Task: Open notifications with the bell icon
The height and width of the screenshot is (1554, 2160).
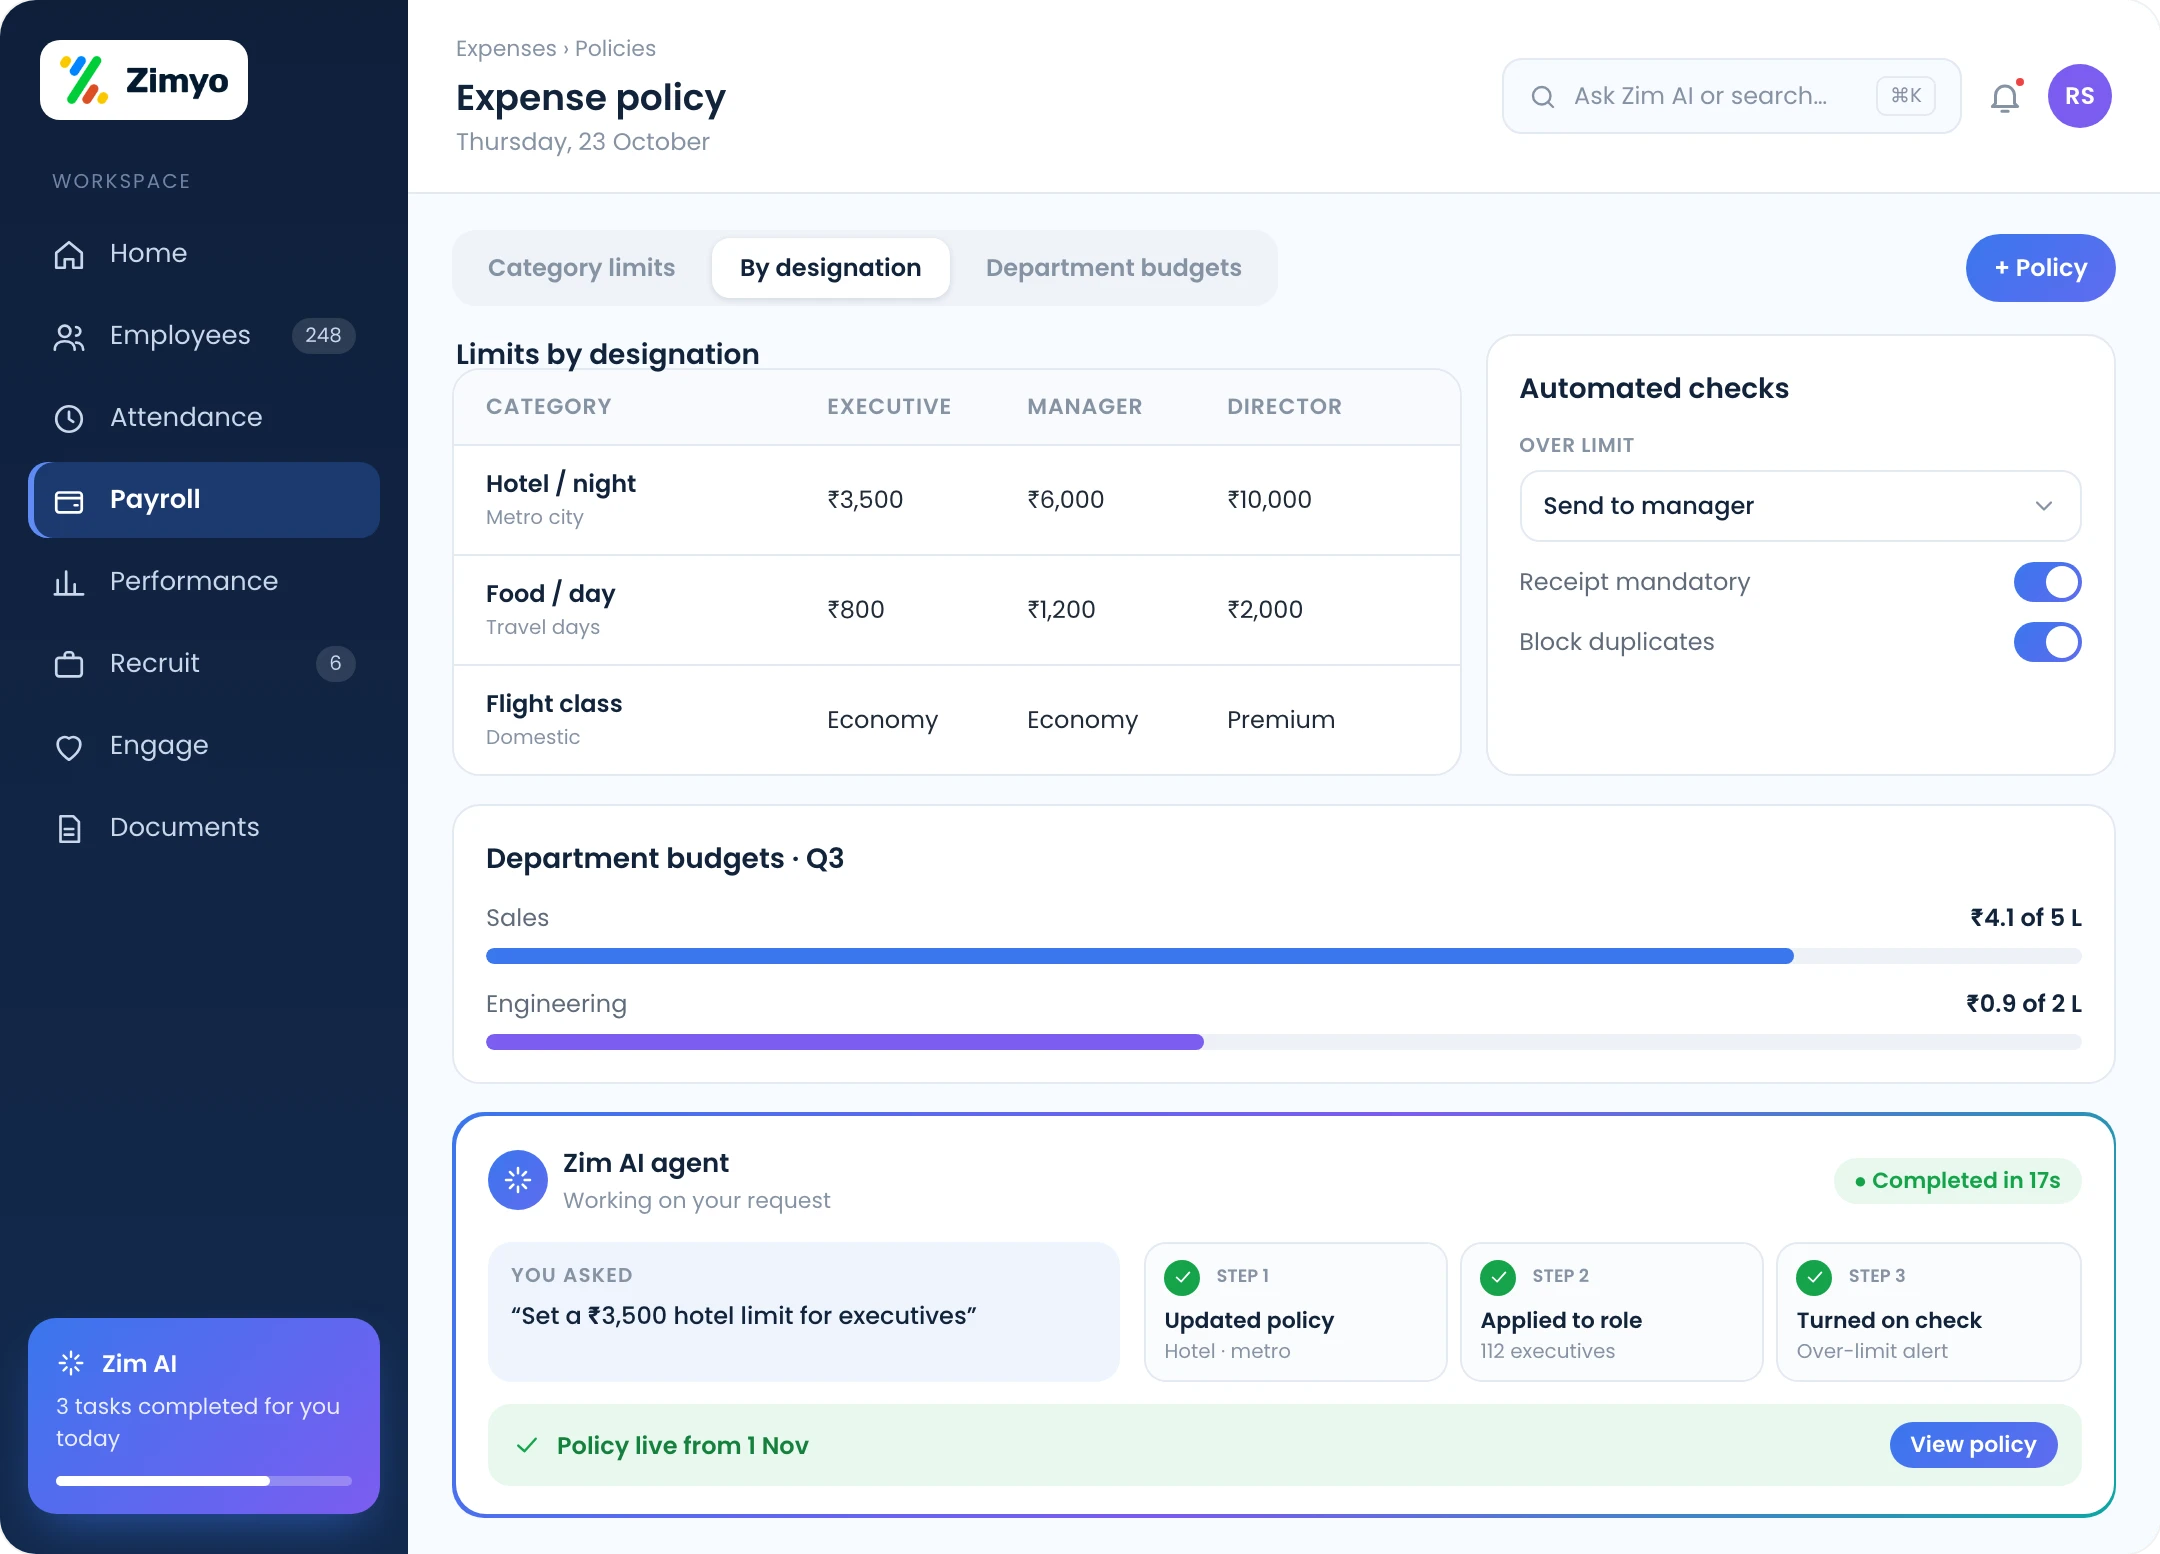Action: point(2005,97)
